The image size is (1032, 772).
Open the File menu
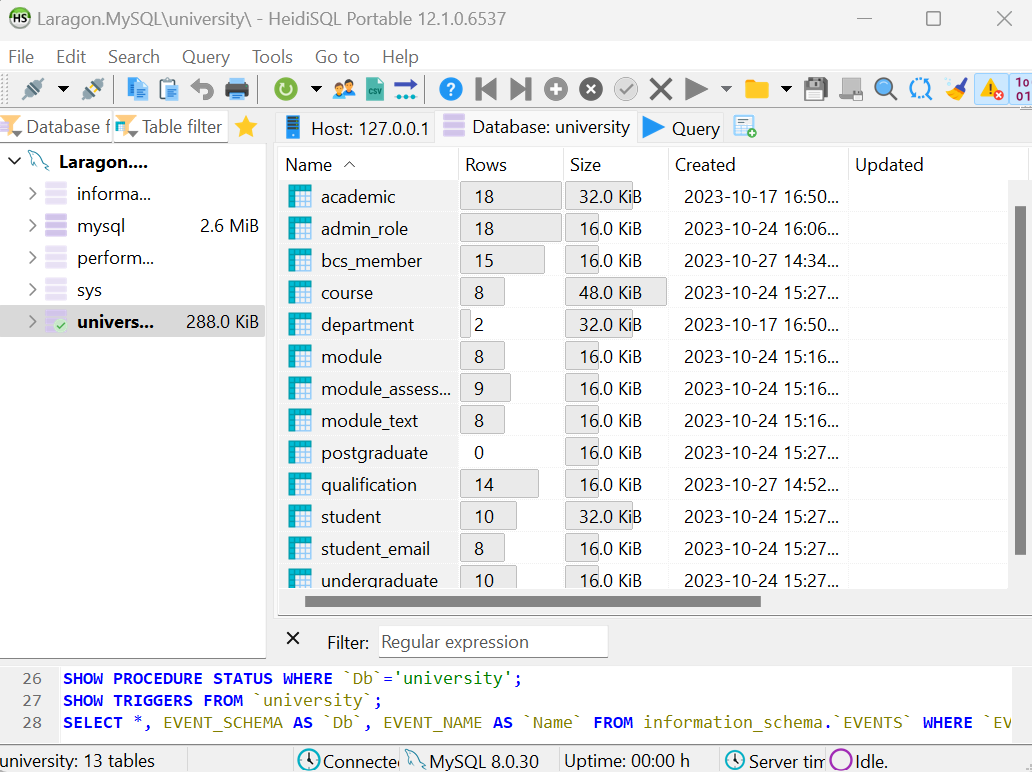[21, 57]
